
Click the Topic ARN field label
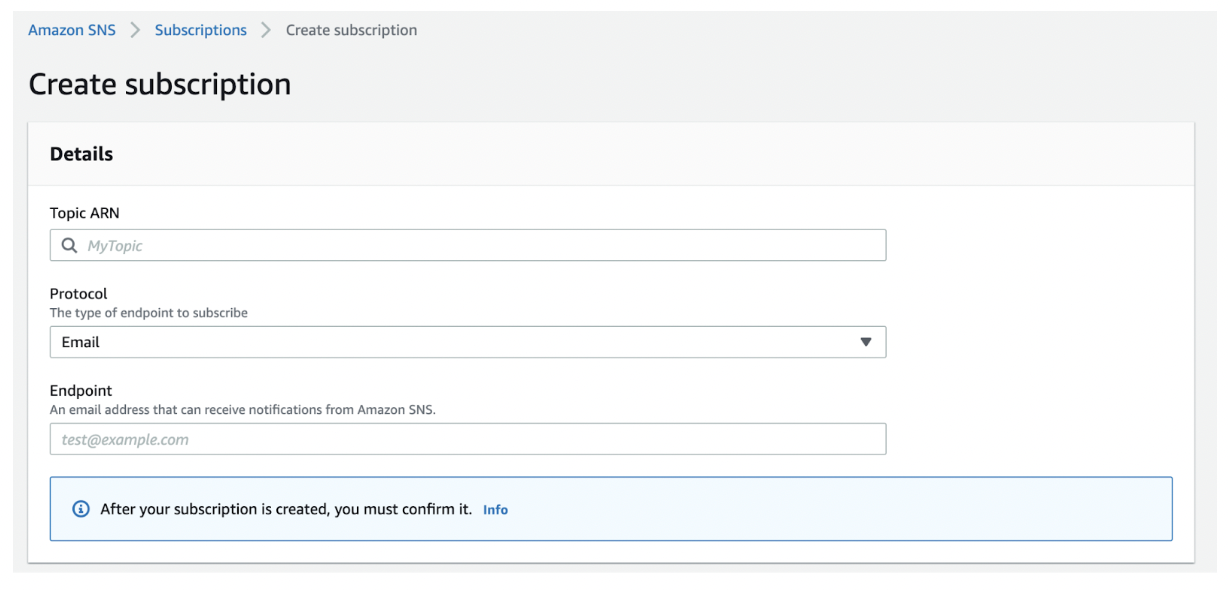pyautogui.click(x=85, y=212)
